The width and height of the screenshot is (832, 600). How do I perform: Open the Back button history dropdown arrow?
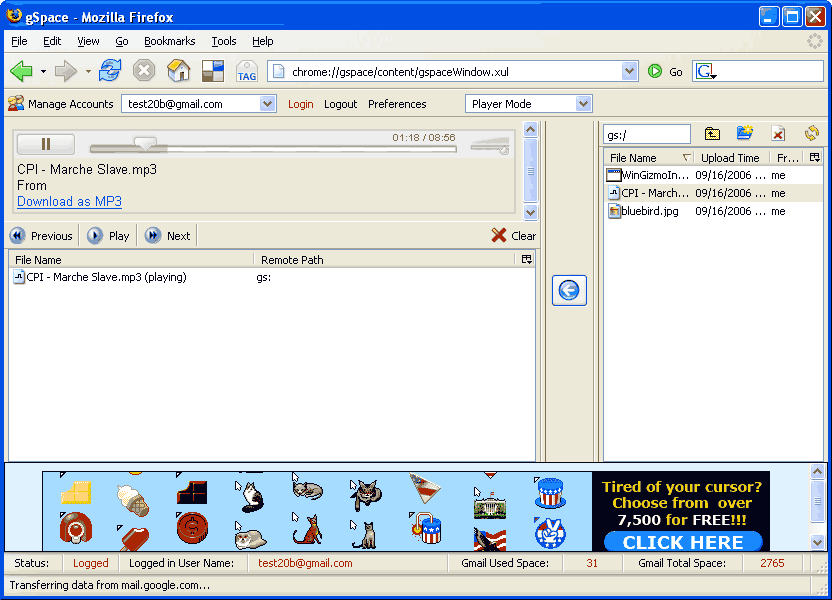pos(44,71)
